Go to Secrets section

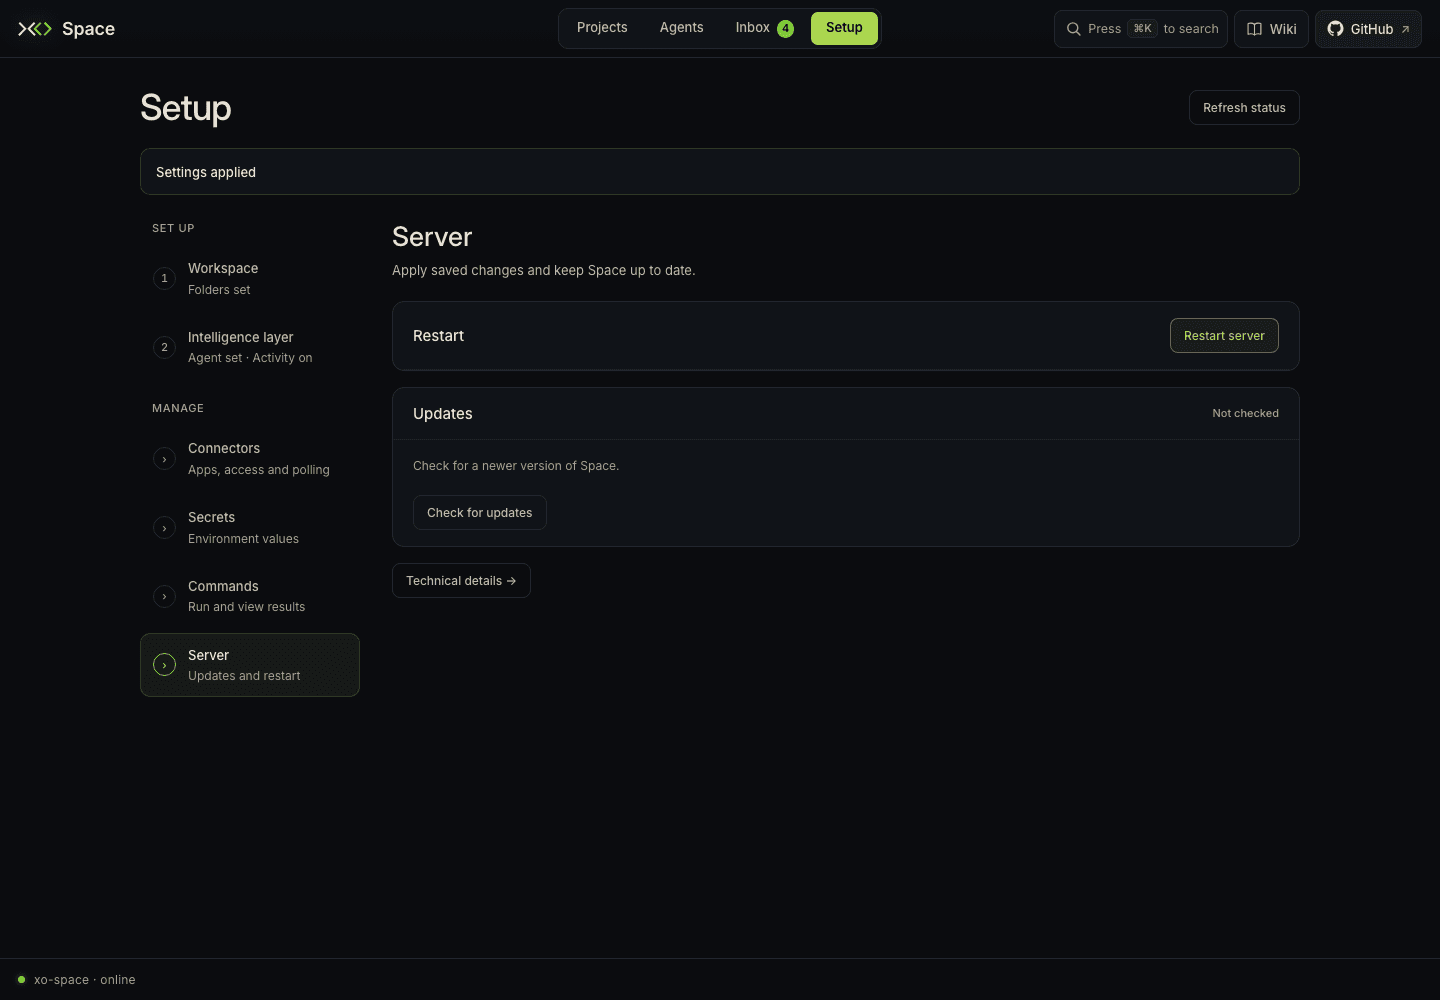250,528
